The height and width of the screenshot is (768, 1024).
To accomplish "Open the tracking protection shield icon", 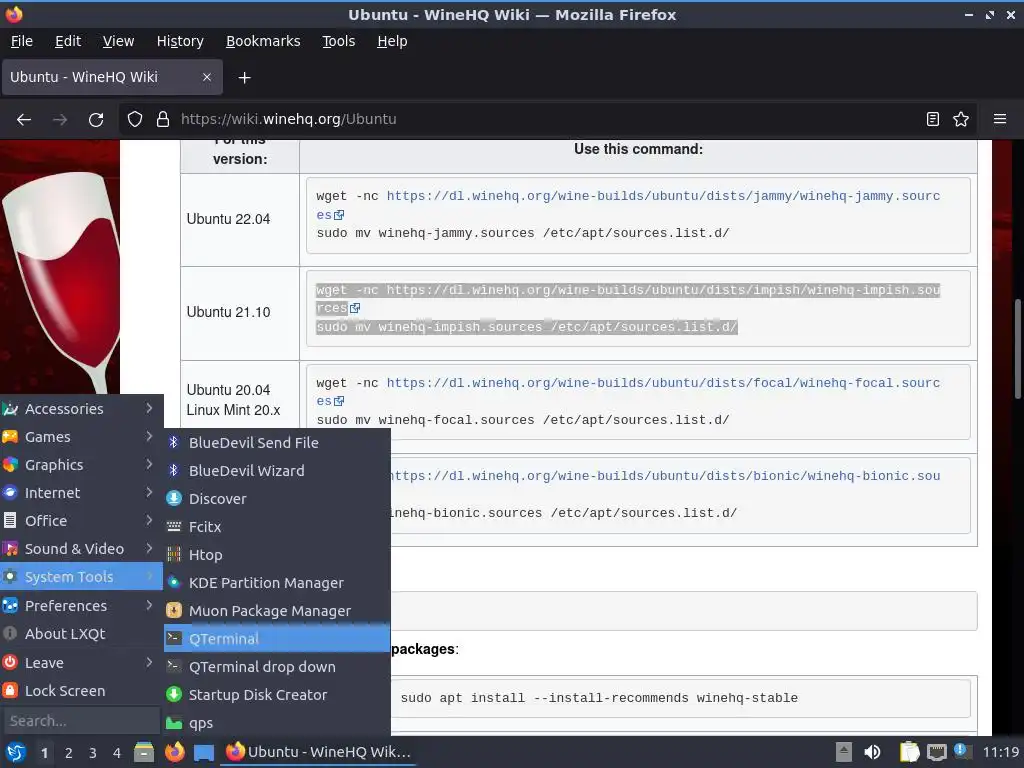I will tap(135, 119).
